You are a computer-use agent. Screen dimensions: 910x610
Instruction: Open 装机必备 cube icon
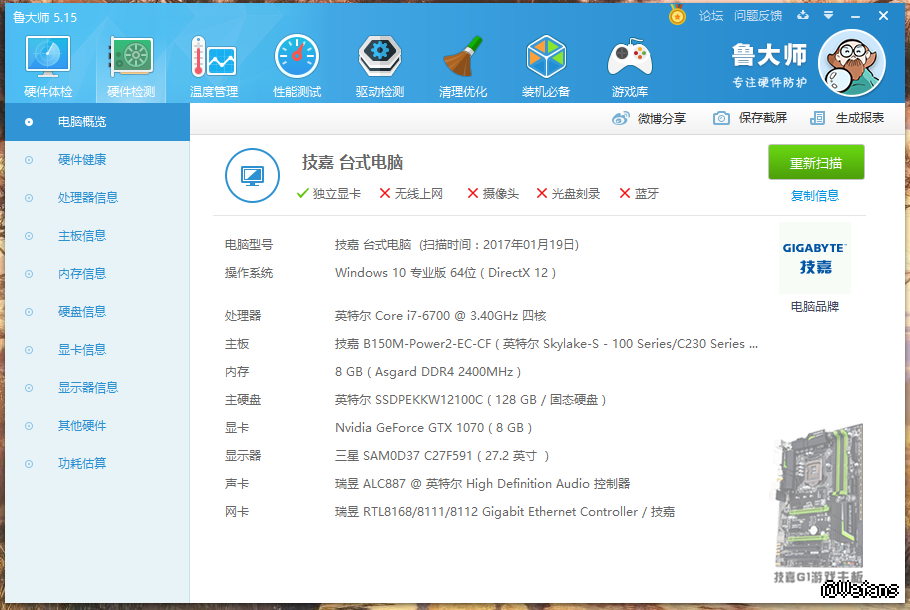[x=546, y=60]
